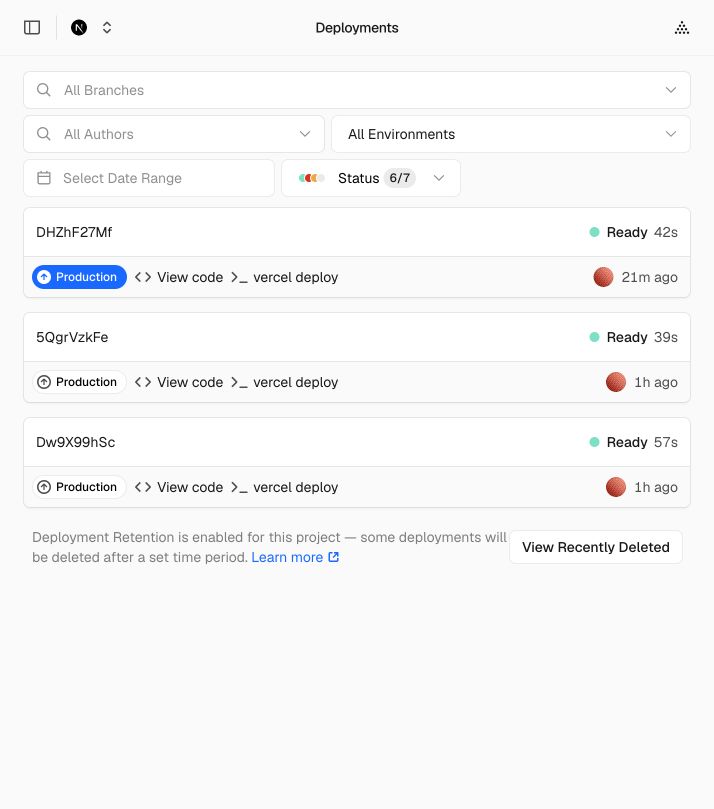Click the code brackets icon in Dw9X99hSc row
The width and height of the screenshot is (714, 809).
pyautogui.click(x=143, y=487)
